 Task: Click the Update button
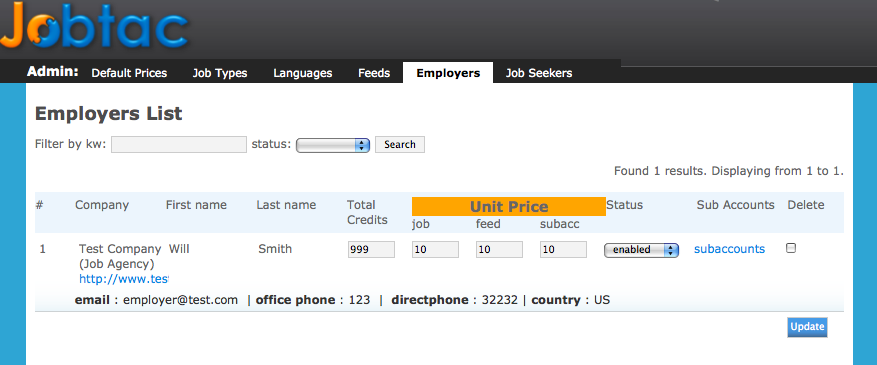coord(807,327)
